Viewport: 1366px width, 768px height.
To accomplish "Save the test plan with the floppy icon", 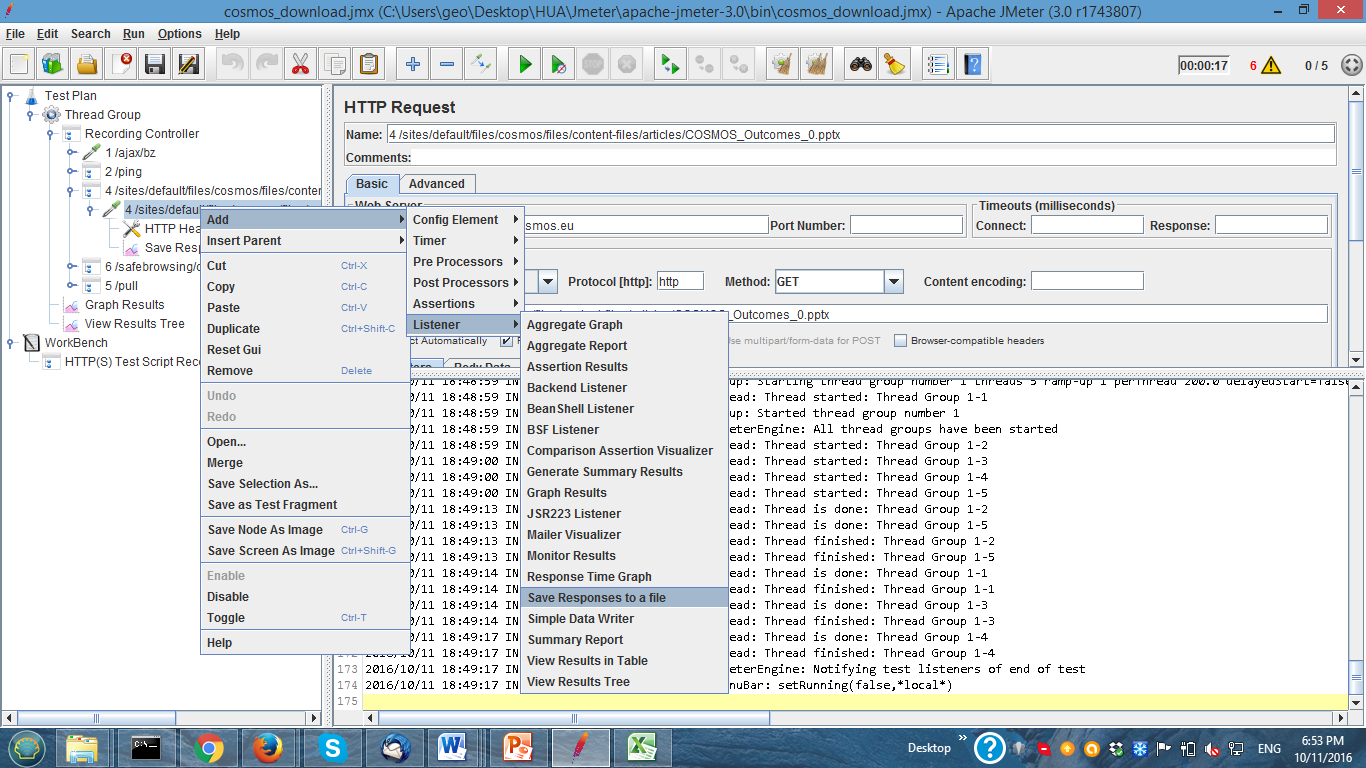I will click(x=155, y=65).
